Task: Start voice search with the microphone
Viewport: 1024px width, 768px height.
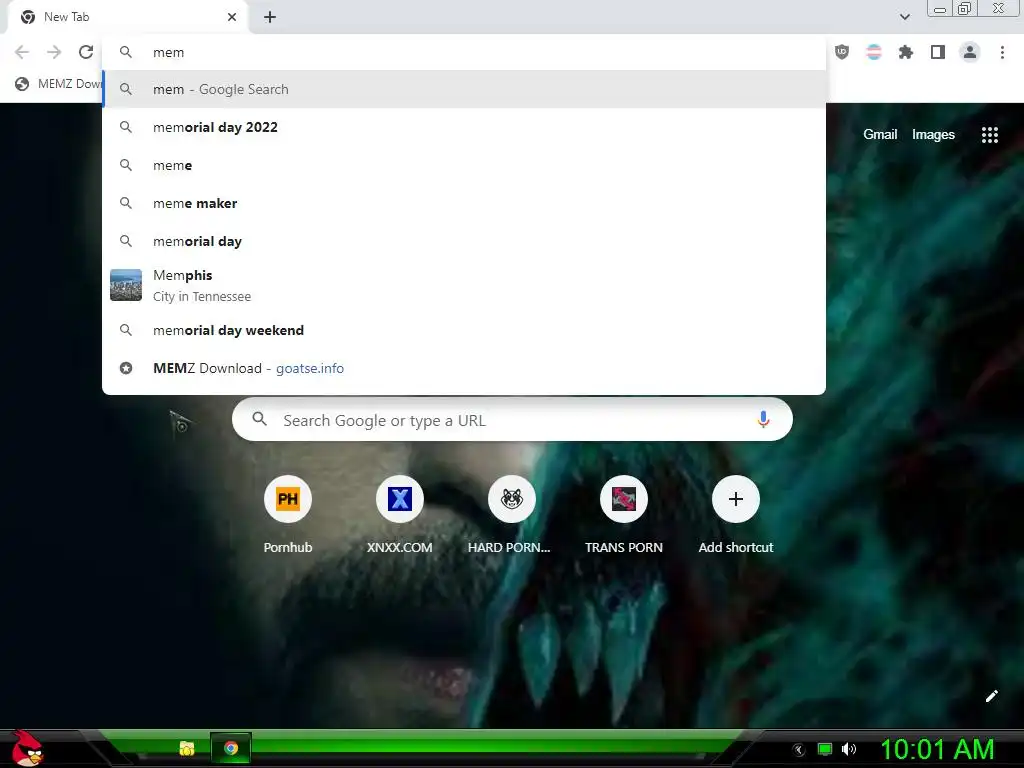Action: [x=763, y=419]
